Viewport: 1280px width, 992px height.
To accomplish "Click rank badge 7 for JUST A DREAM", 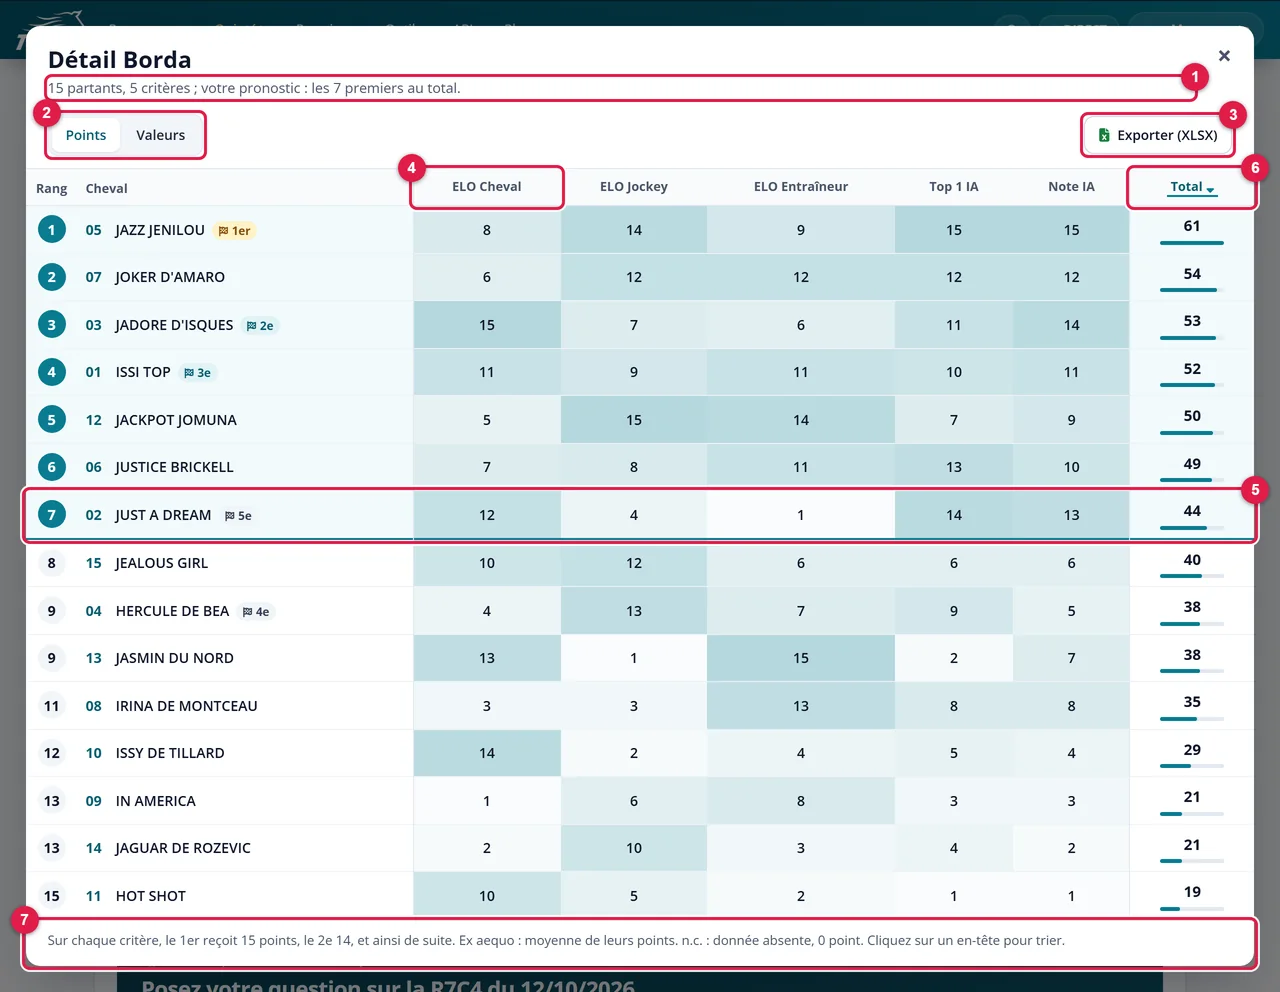I will [52, 515].
